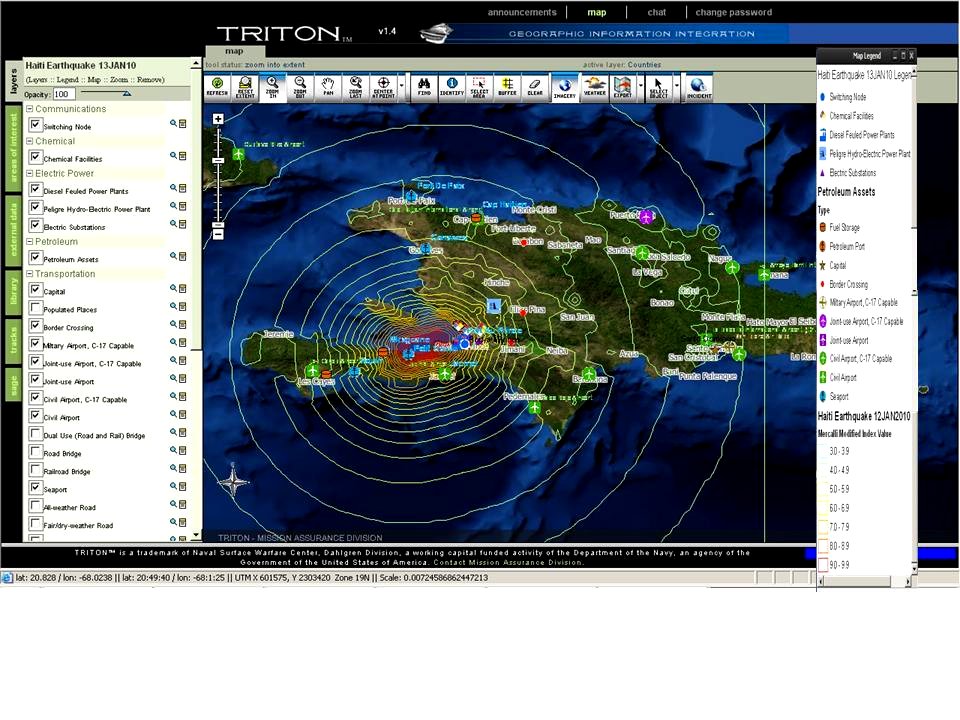This screenshot has width=960, height=720.
Task: Select the Pan hand tool
Action: pos(328,87)
